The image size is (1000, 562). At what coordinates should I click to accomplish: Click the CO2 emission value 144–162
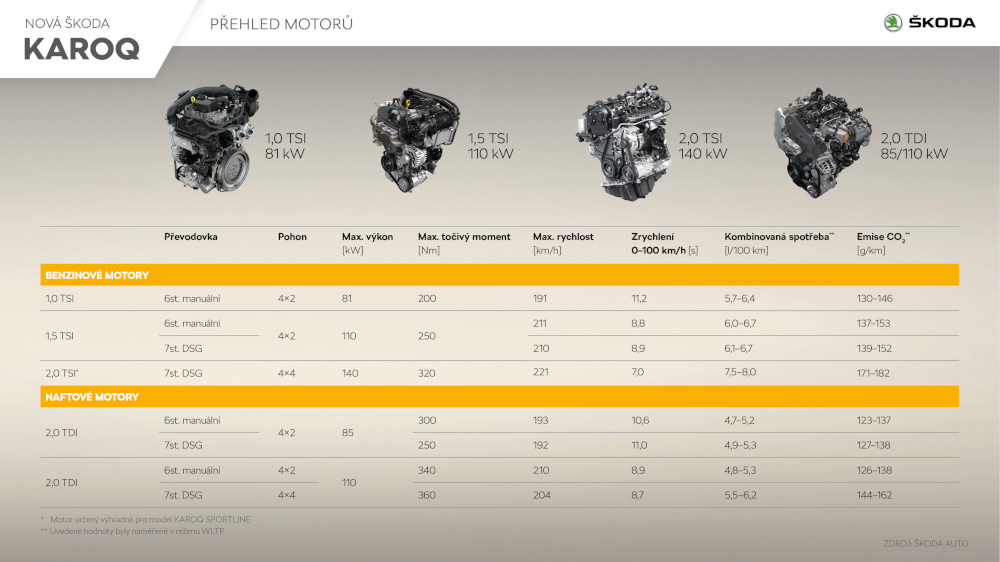(874, 495)
